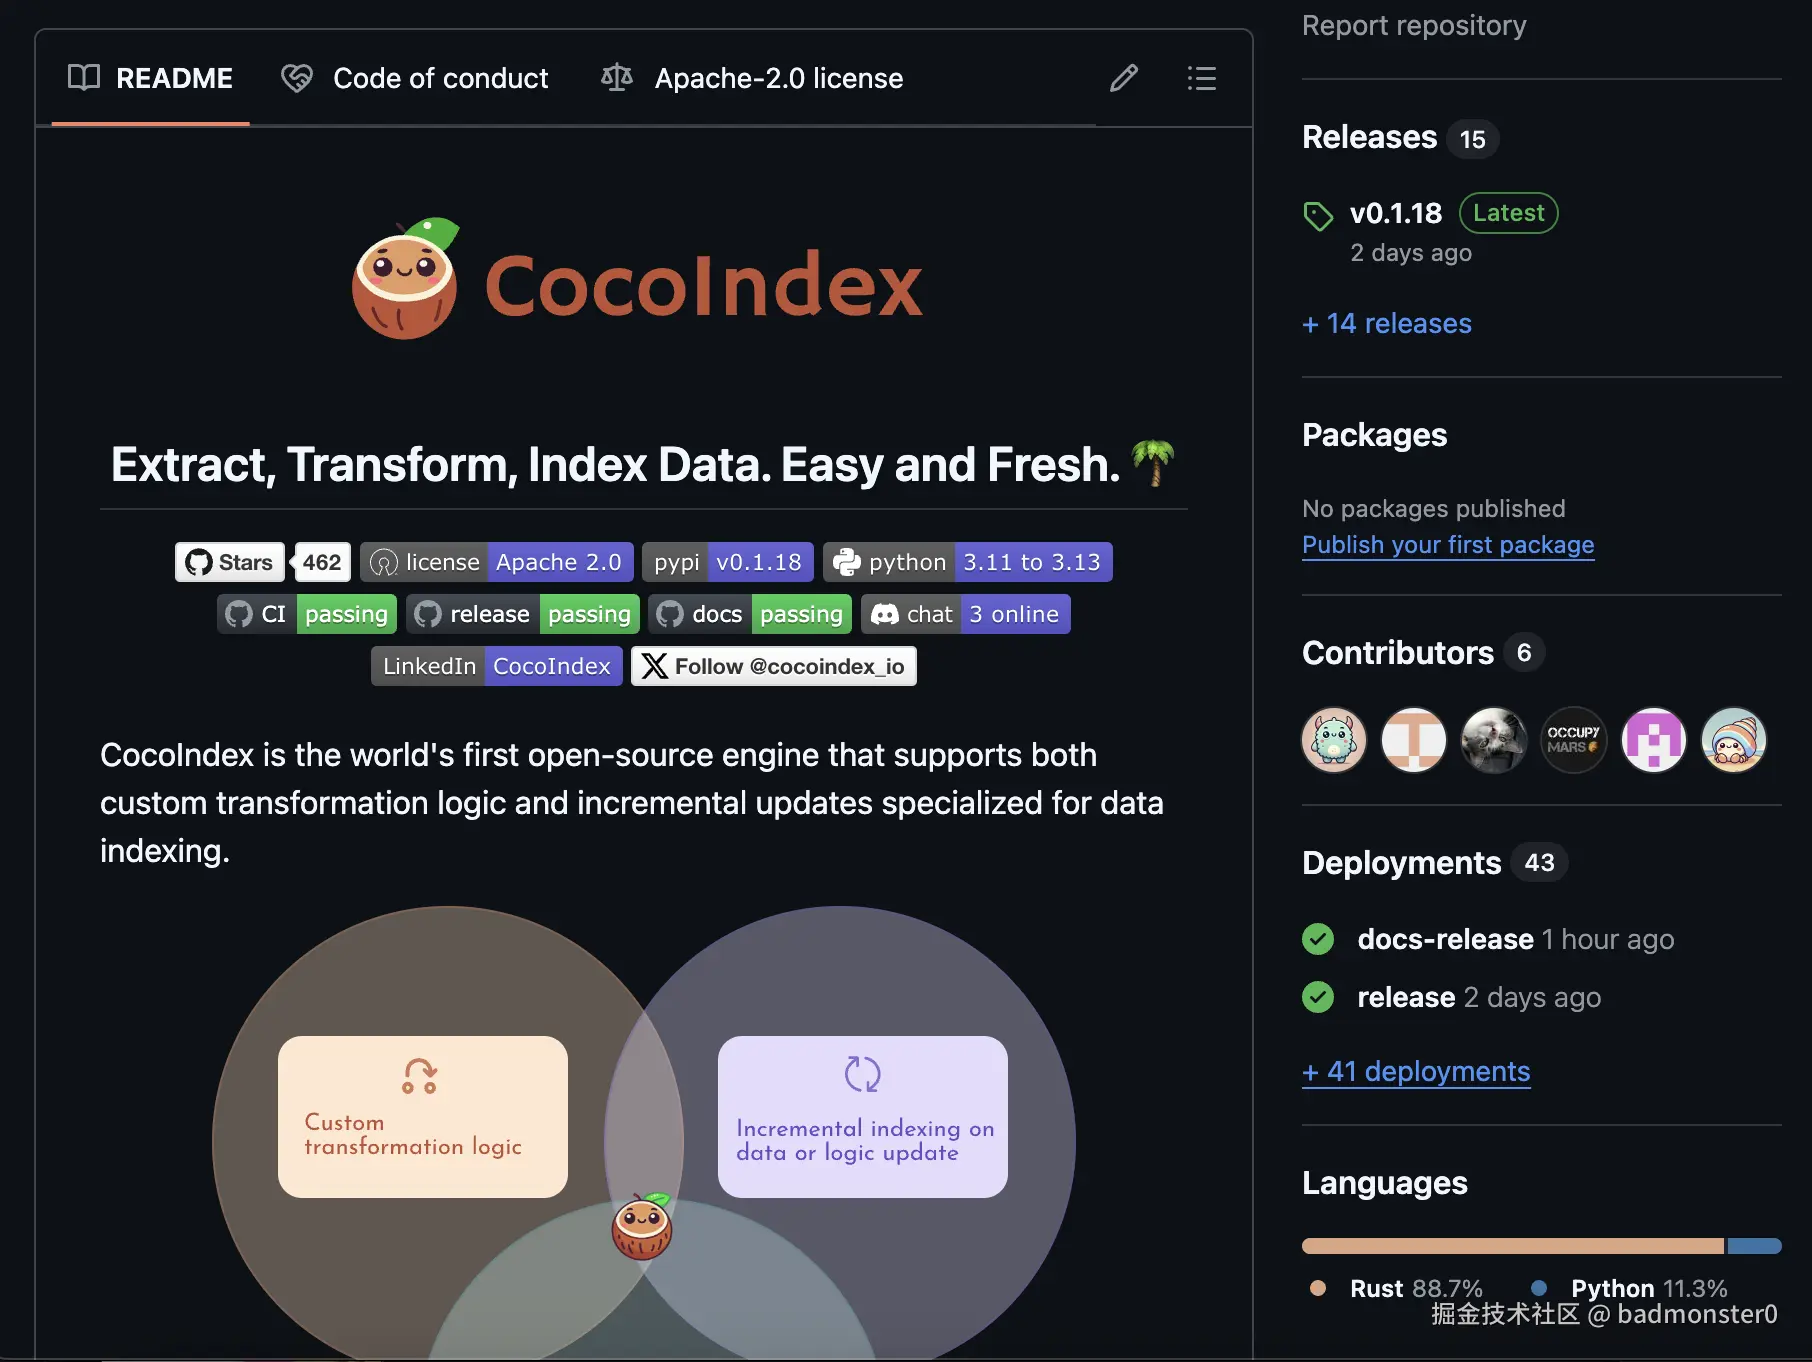Click the Follow @cocoindex_io X badge
This screenshot has height=1362, width=1812.
point(773,666)
